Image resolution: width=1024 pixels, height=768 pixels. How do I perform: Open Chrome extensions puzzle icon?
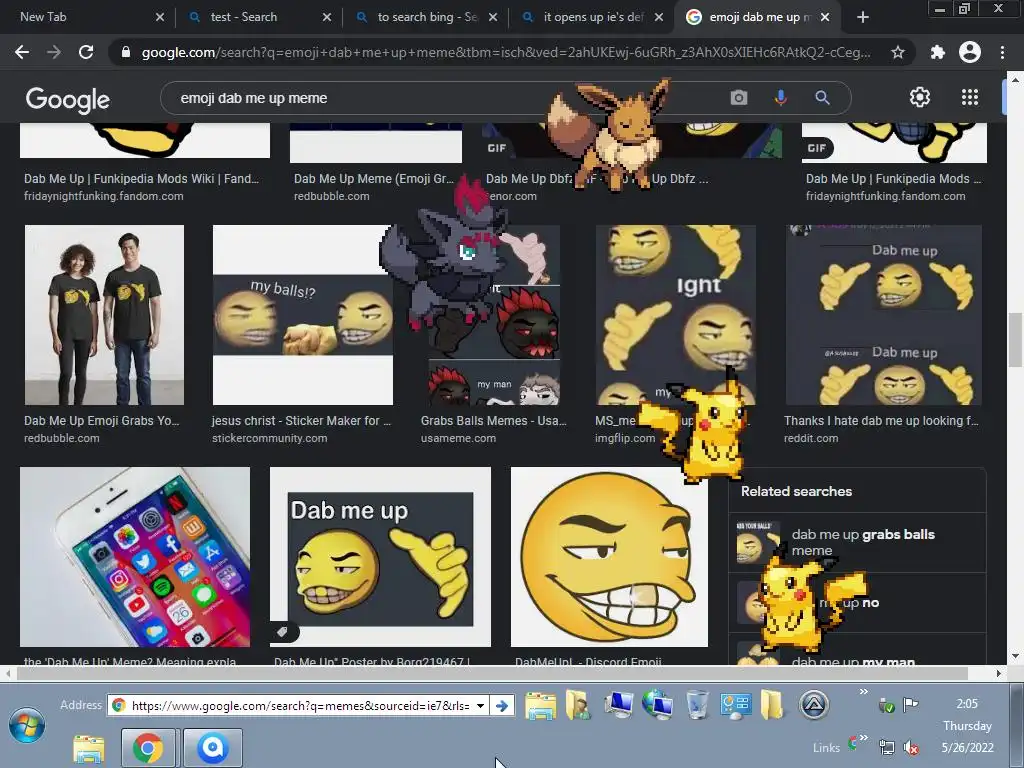(x=938, y=52)
